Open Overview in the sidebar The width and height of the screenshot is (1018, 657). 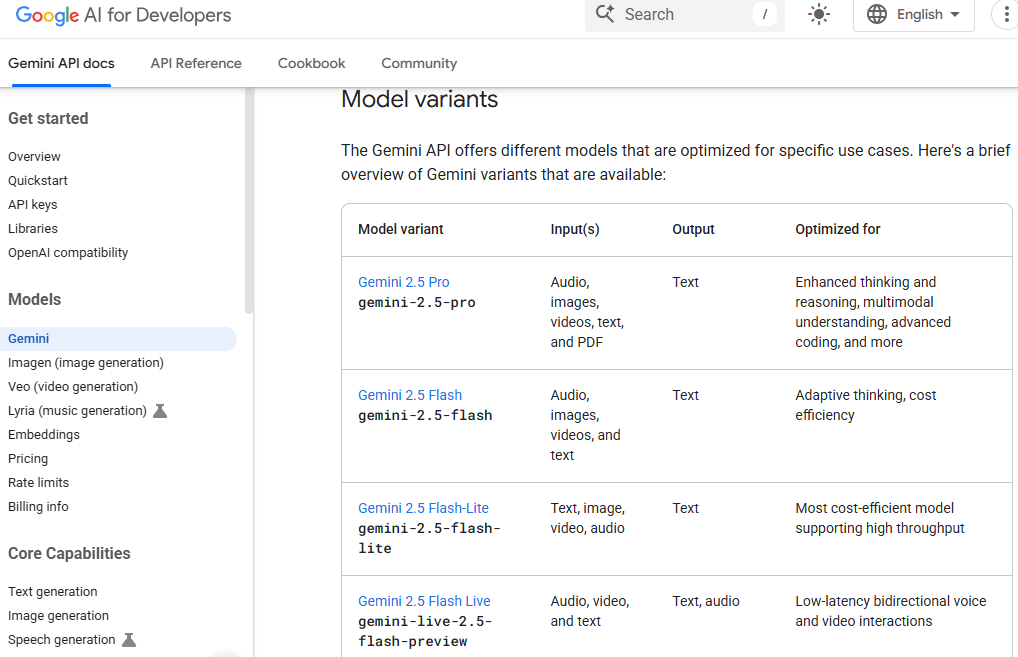[x=34, y=156]
